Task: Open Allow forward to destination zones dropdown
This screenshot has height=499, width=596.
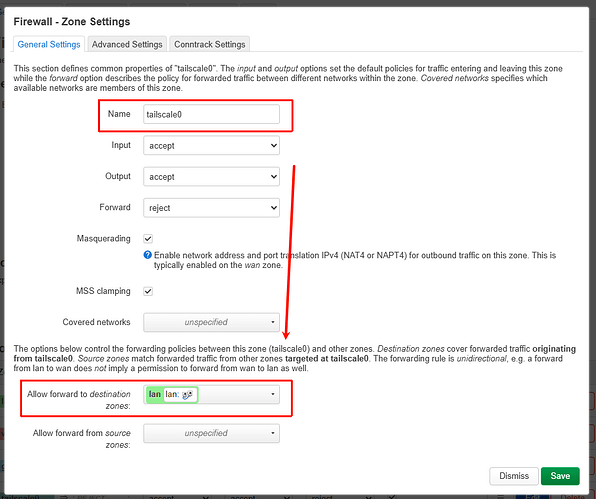Action: tap(211, 394)
